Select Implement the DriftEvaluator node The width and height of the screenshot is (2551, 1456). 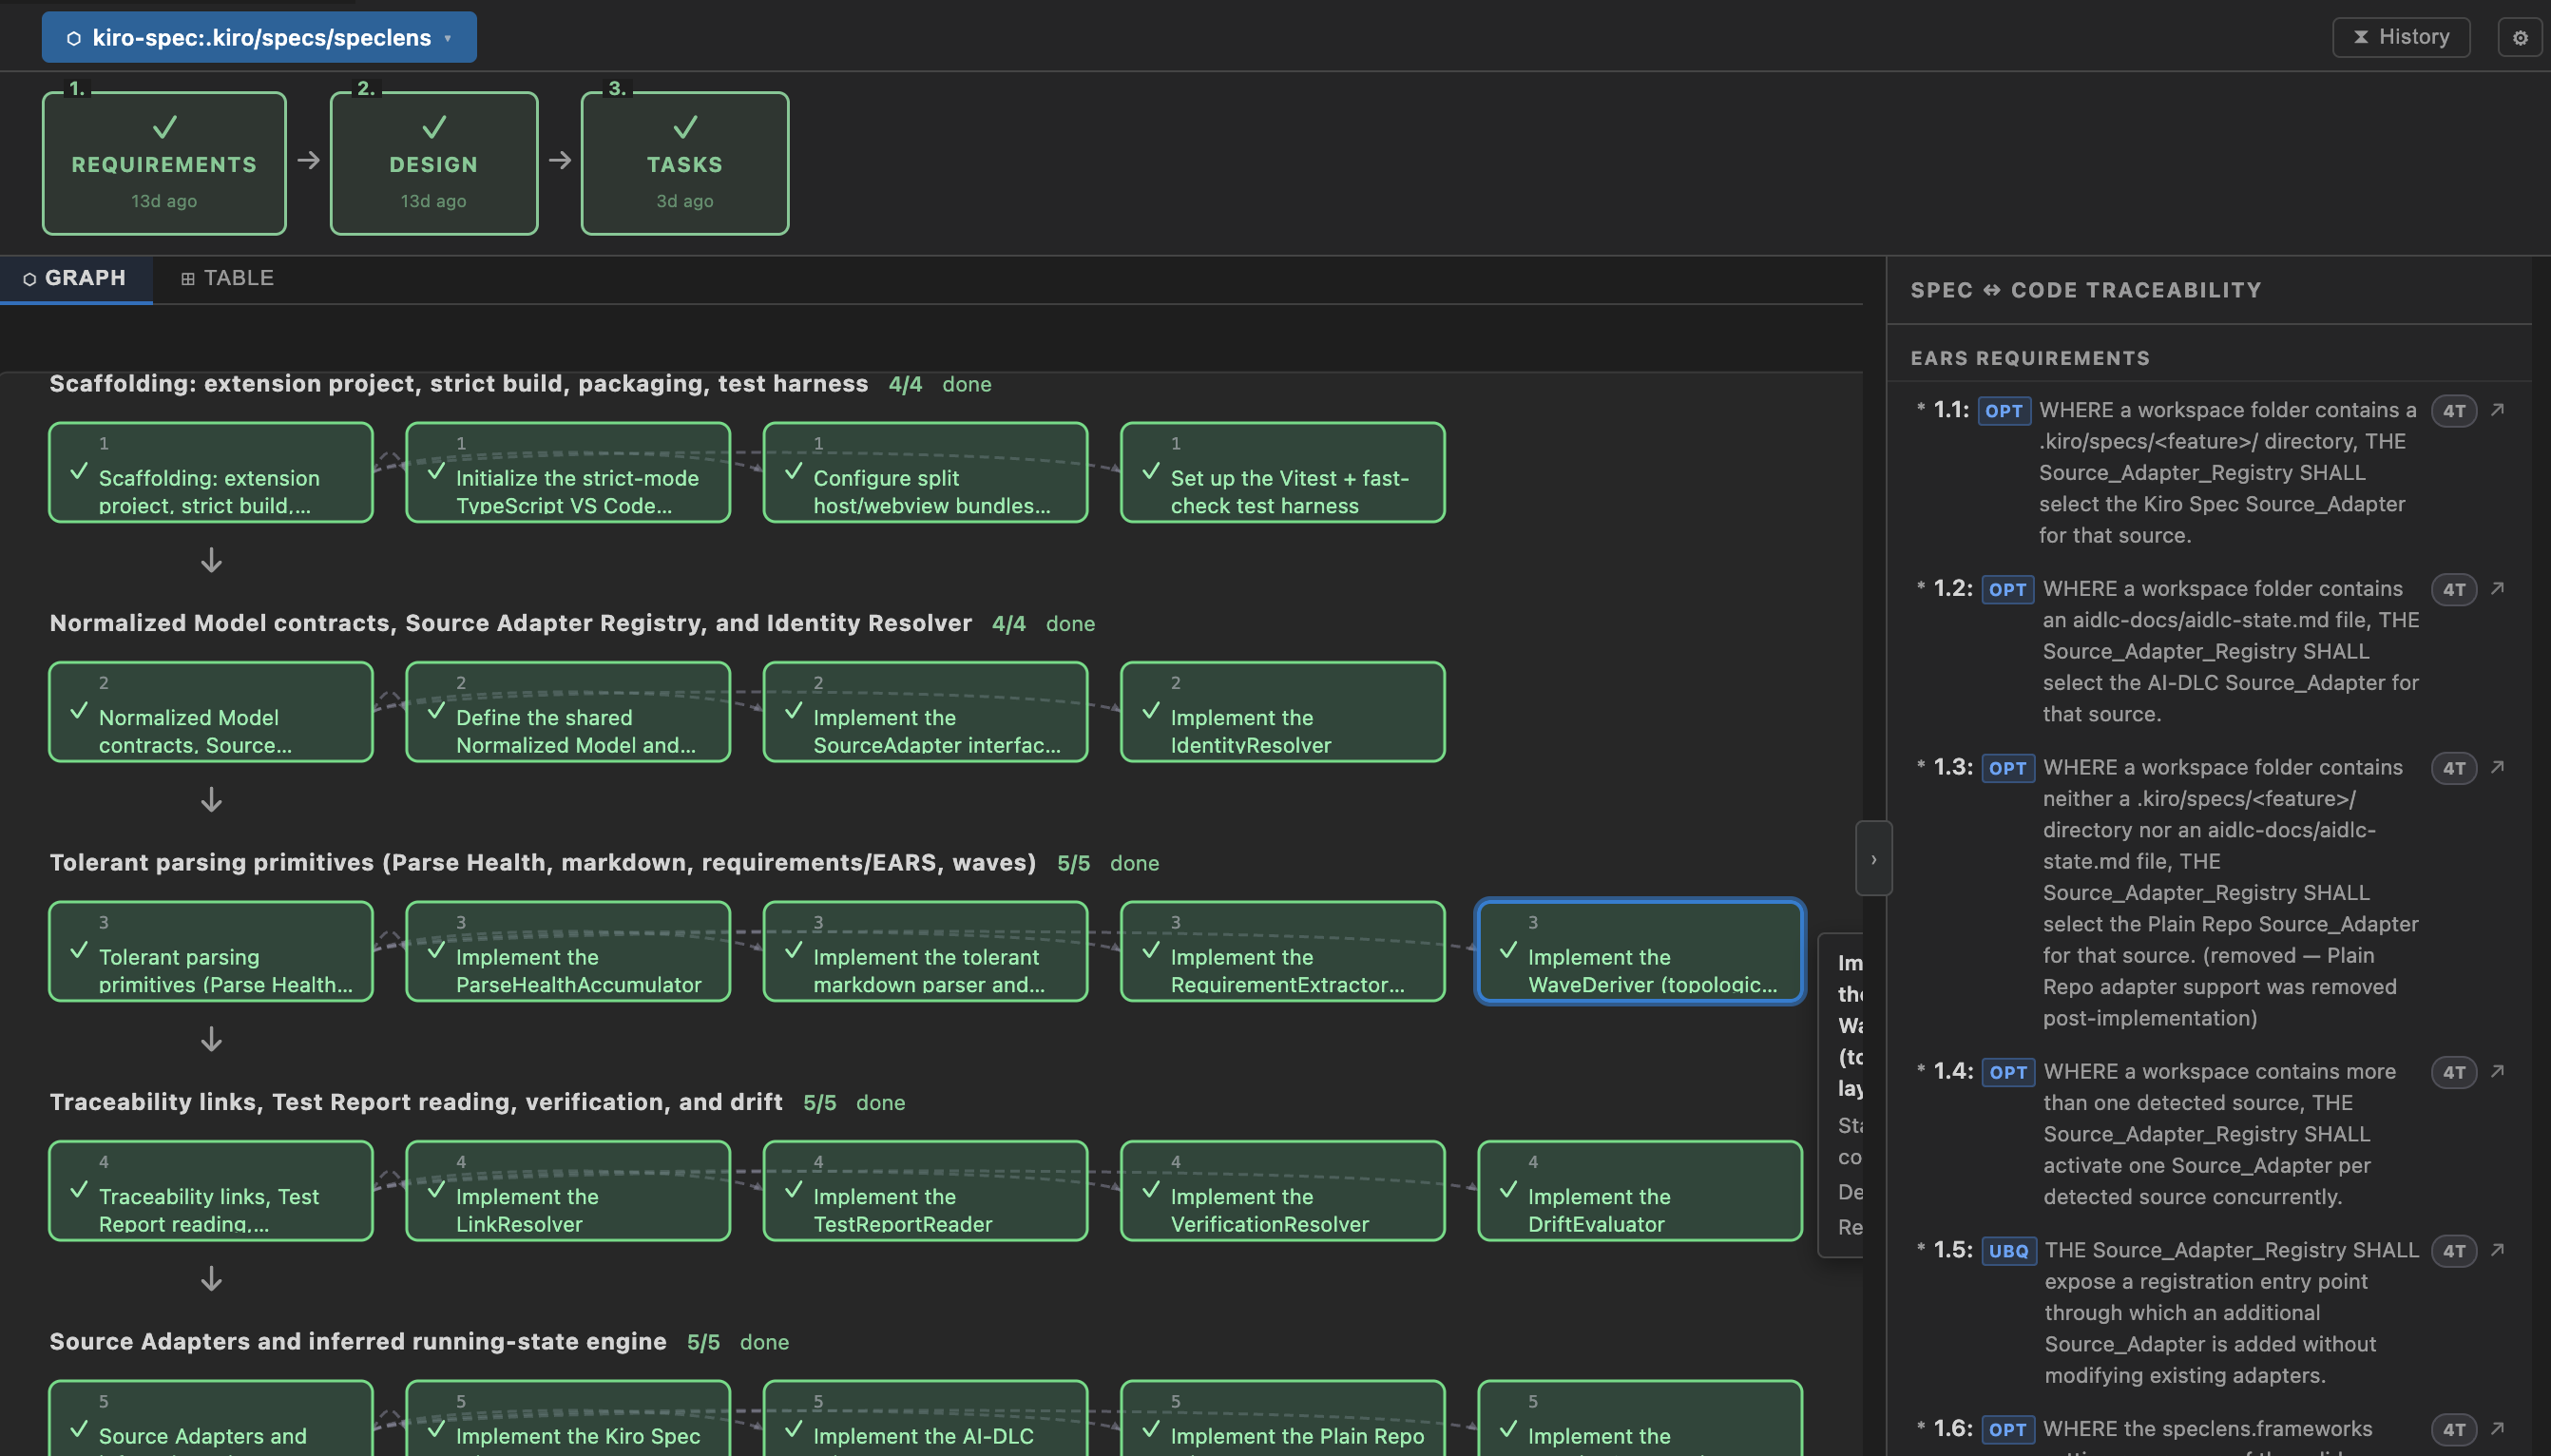tap(1640, 1191)
